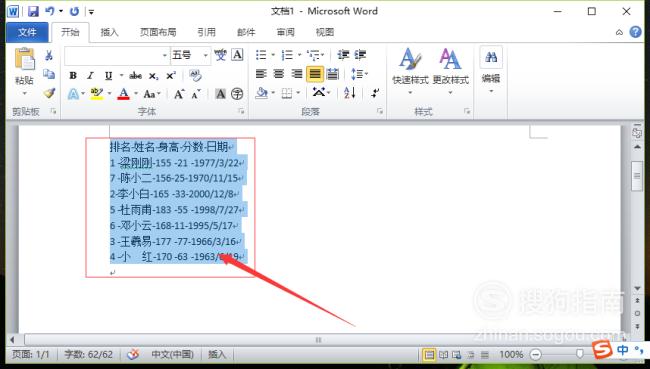650x369 pixels.
Task: Cut selection with scissors icon
Action: click(49, 55)
